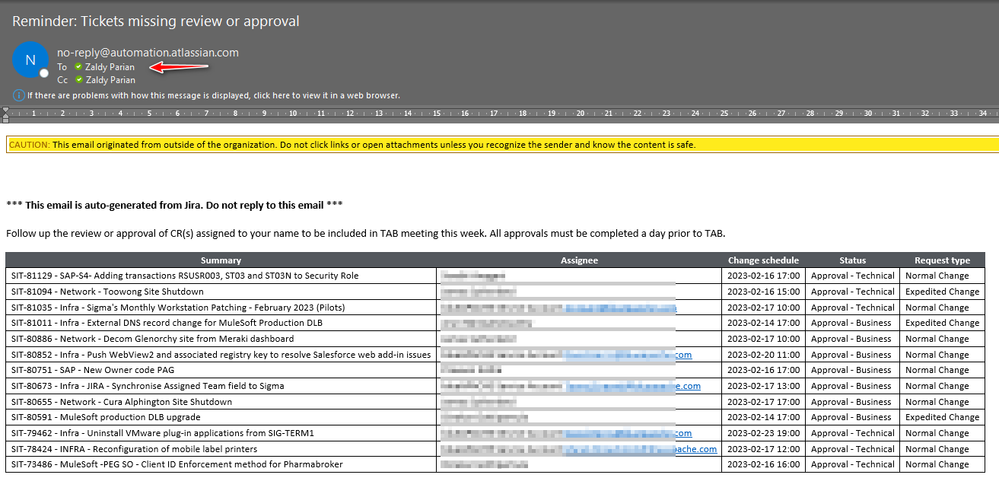Click the email subject Reminder: Tickets missing review

pos(155,21)
